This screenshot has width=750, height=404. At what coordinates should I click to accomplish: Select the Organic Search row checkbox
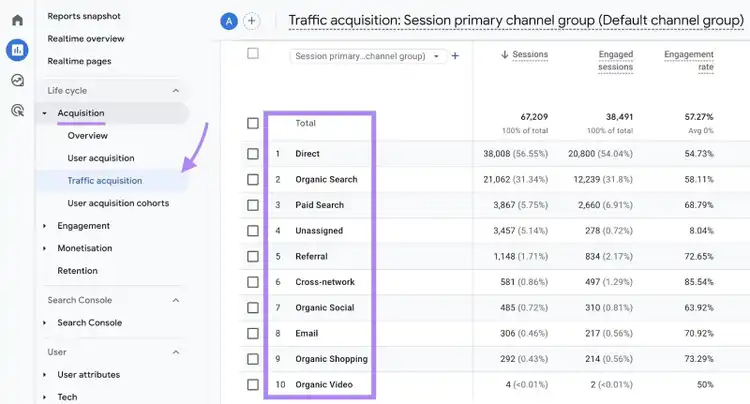(253, 179)
